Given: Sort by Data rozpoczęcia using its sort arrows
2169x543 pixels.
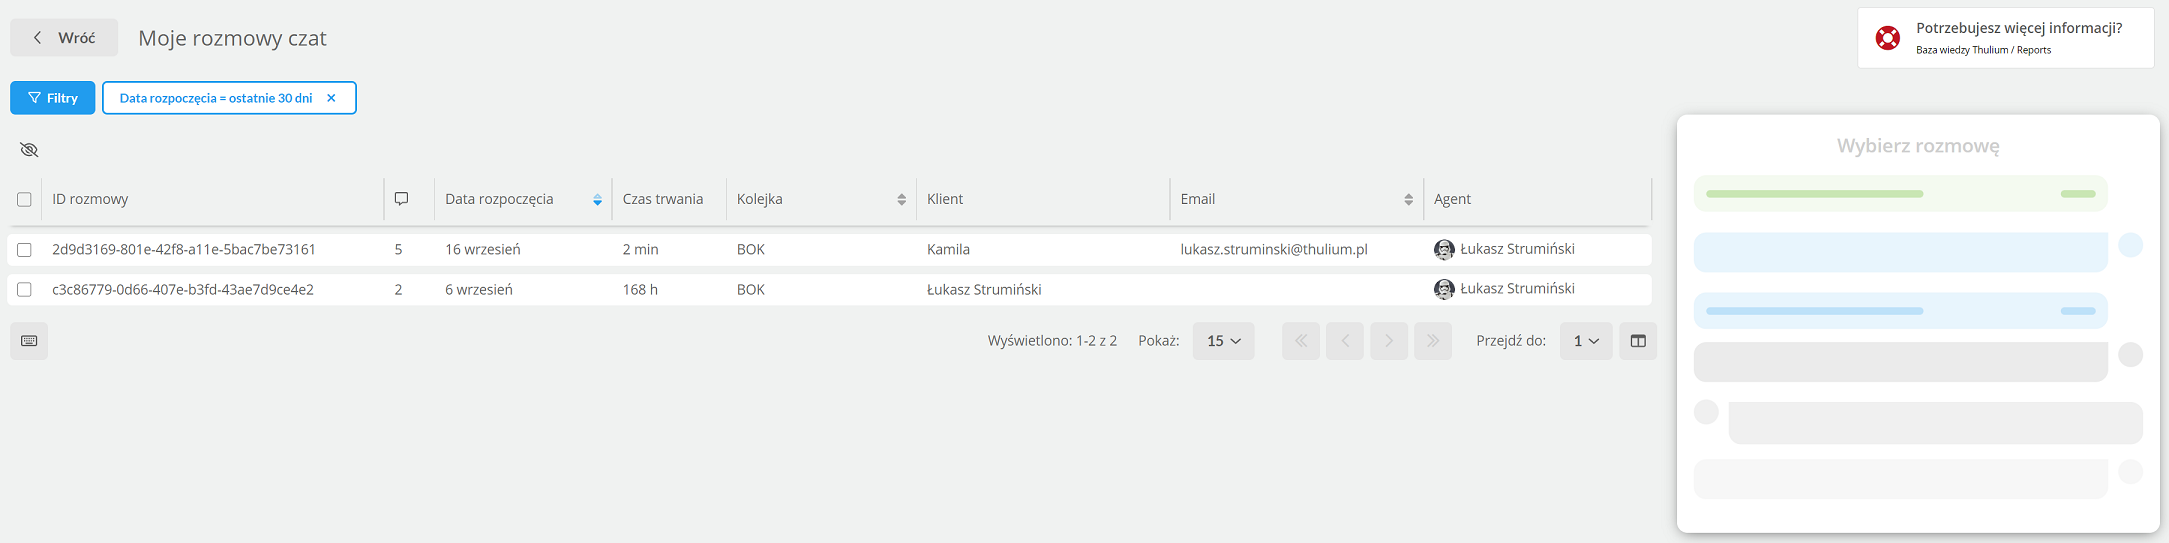Looking at the screenshot, I should 597,200.
